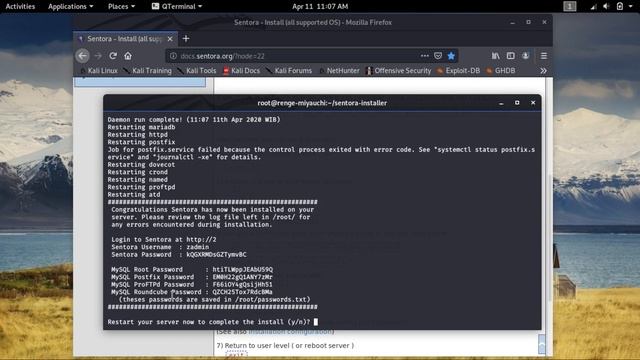Open a new Firefox tab
Viewport: 640px width, 360px height.
186,38
